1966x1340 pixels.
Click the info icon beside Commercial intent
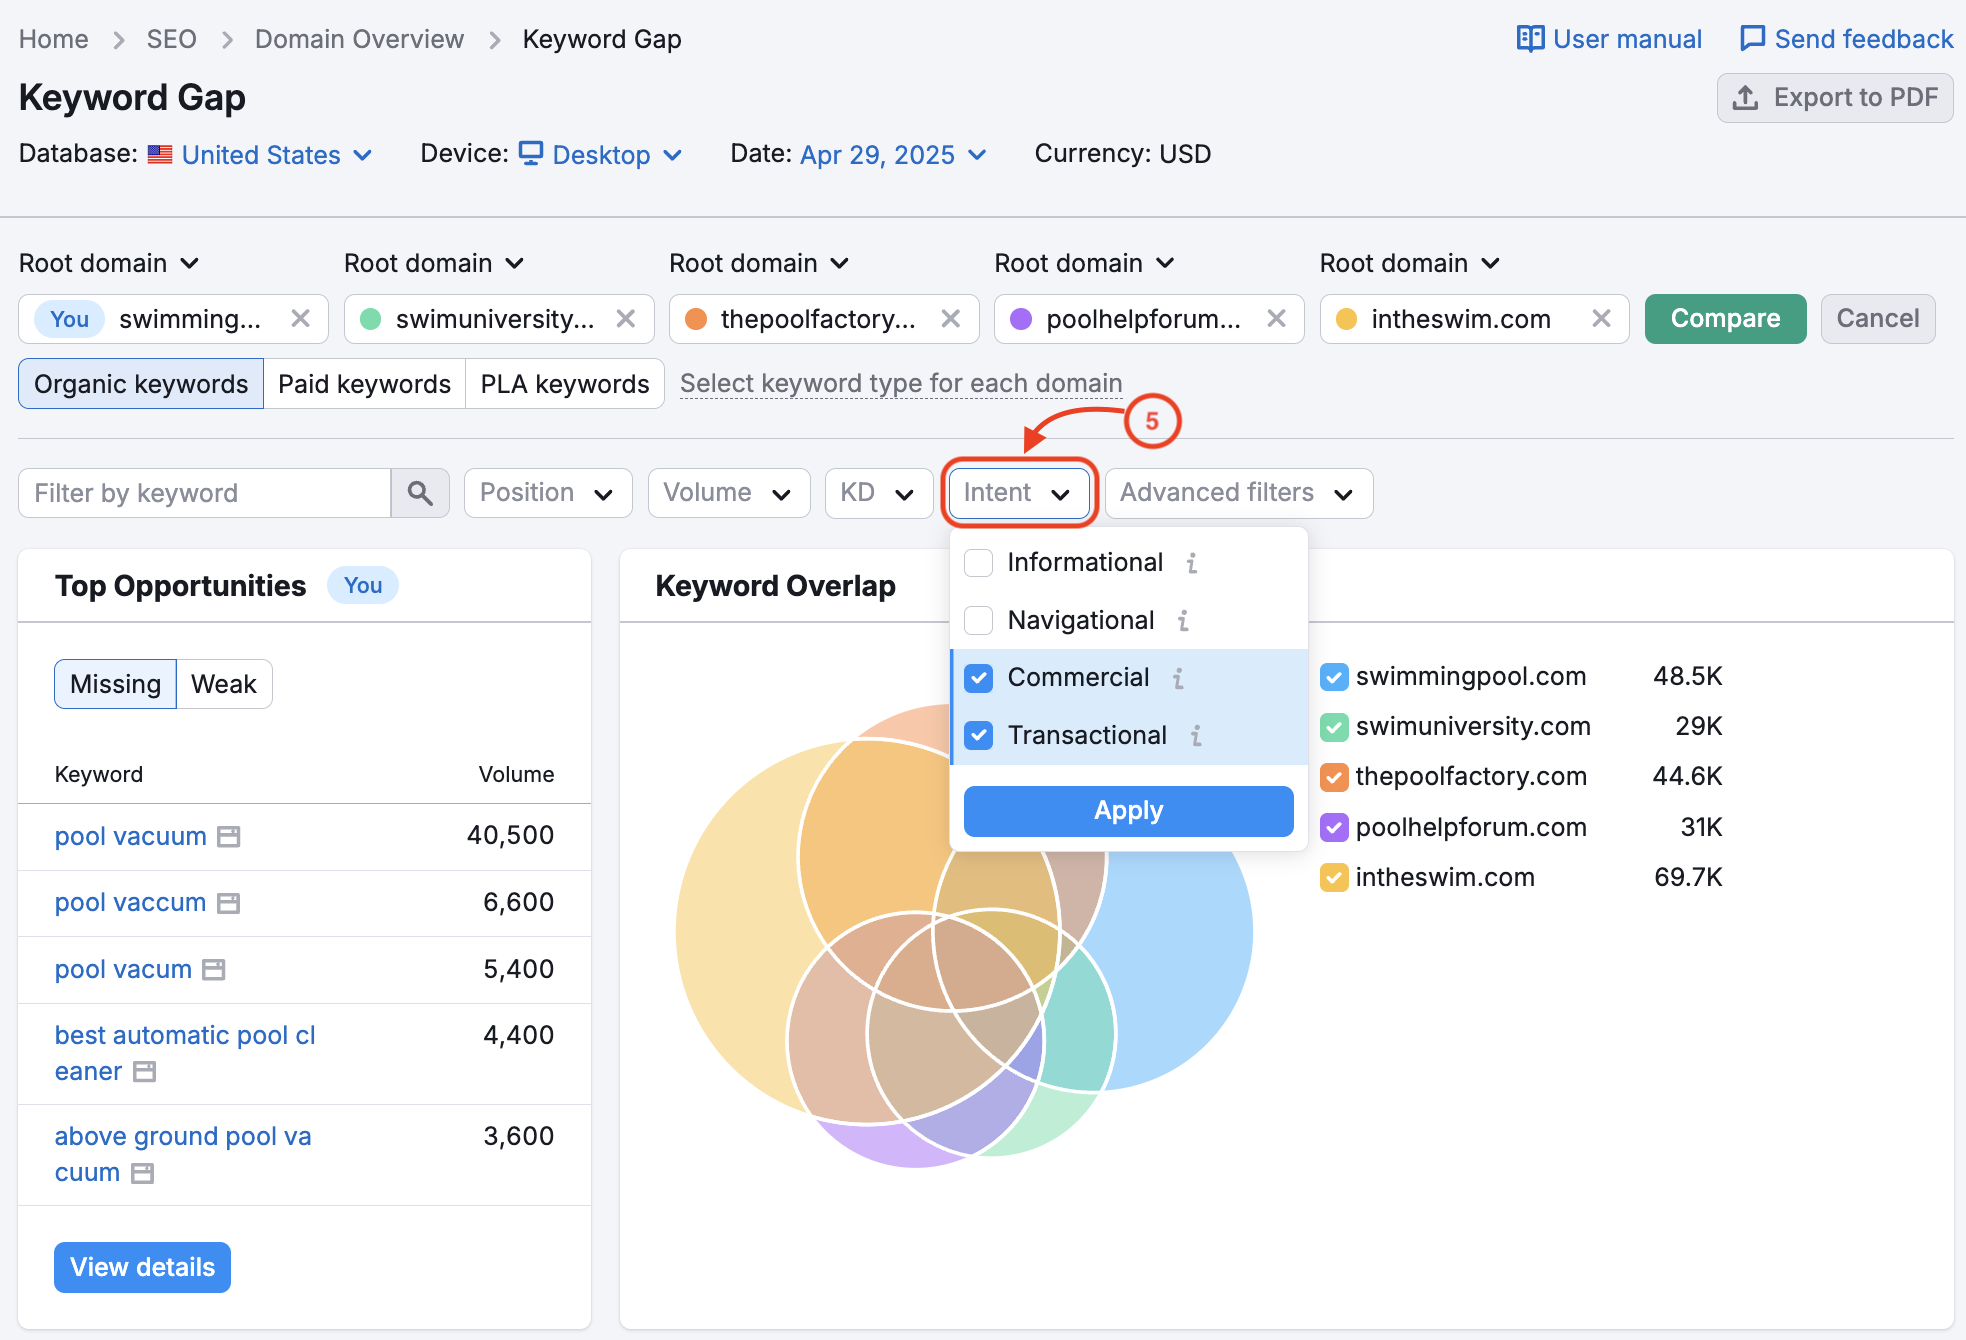tap(1180, 678)
